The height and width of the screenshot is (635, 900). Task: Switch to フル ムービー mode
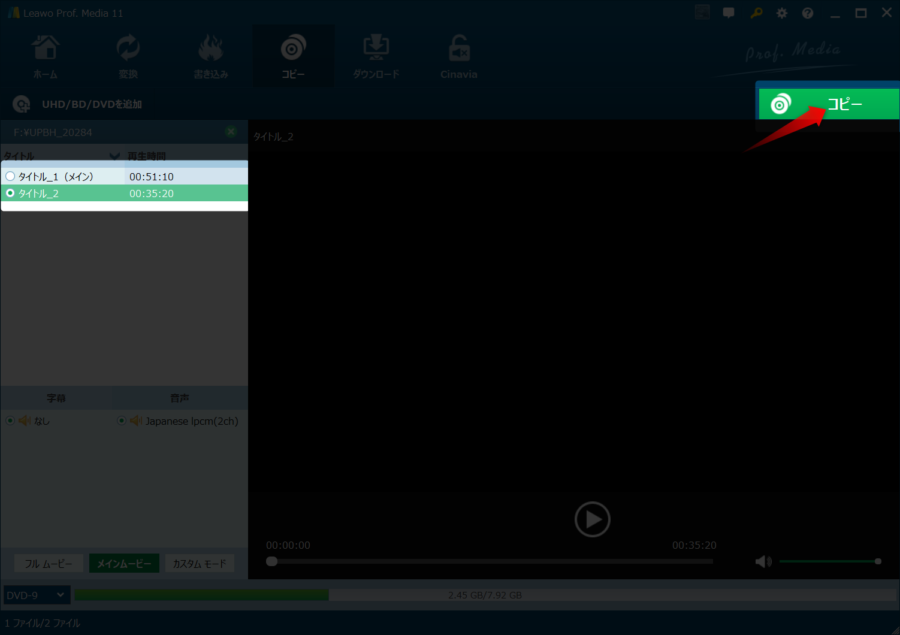48,564
